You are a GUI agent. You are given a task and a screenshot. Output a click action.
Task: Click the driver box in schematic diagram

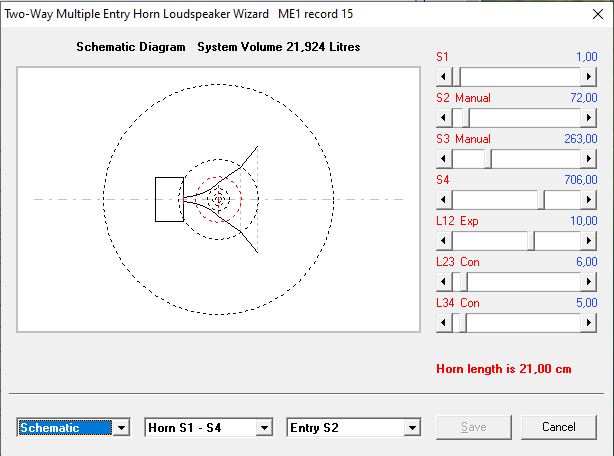169,200
